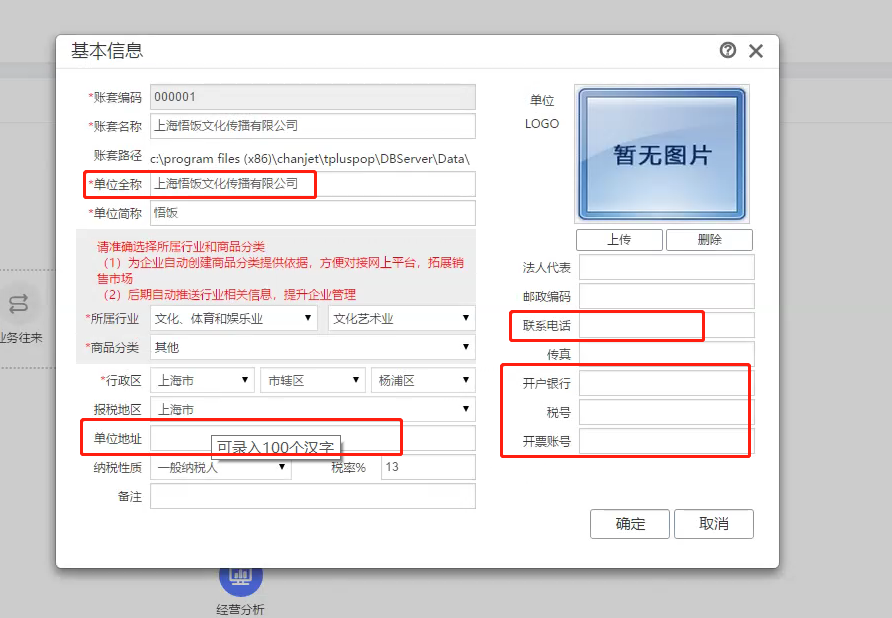Screen dimensions: 892x618
Task: Expand the 商品分类 其他 dropdown
Action: point(312,347)
